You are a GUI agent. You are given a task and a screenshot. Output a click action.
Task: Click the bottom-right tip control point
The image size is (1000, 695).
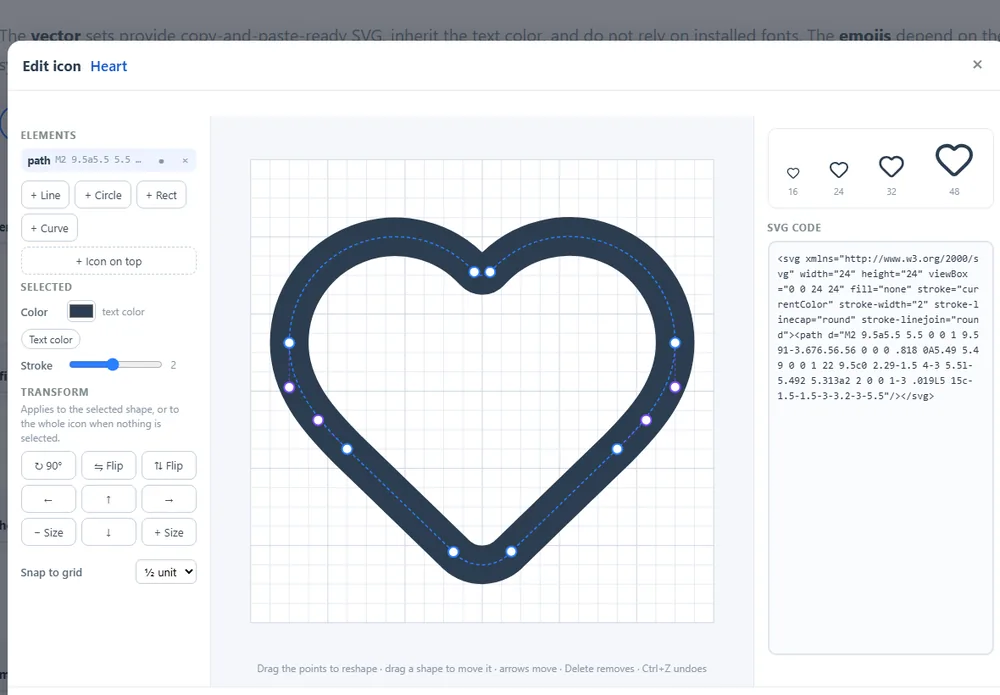tap(511, 552)
